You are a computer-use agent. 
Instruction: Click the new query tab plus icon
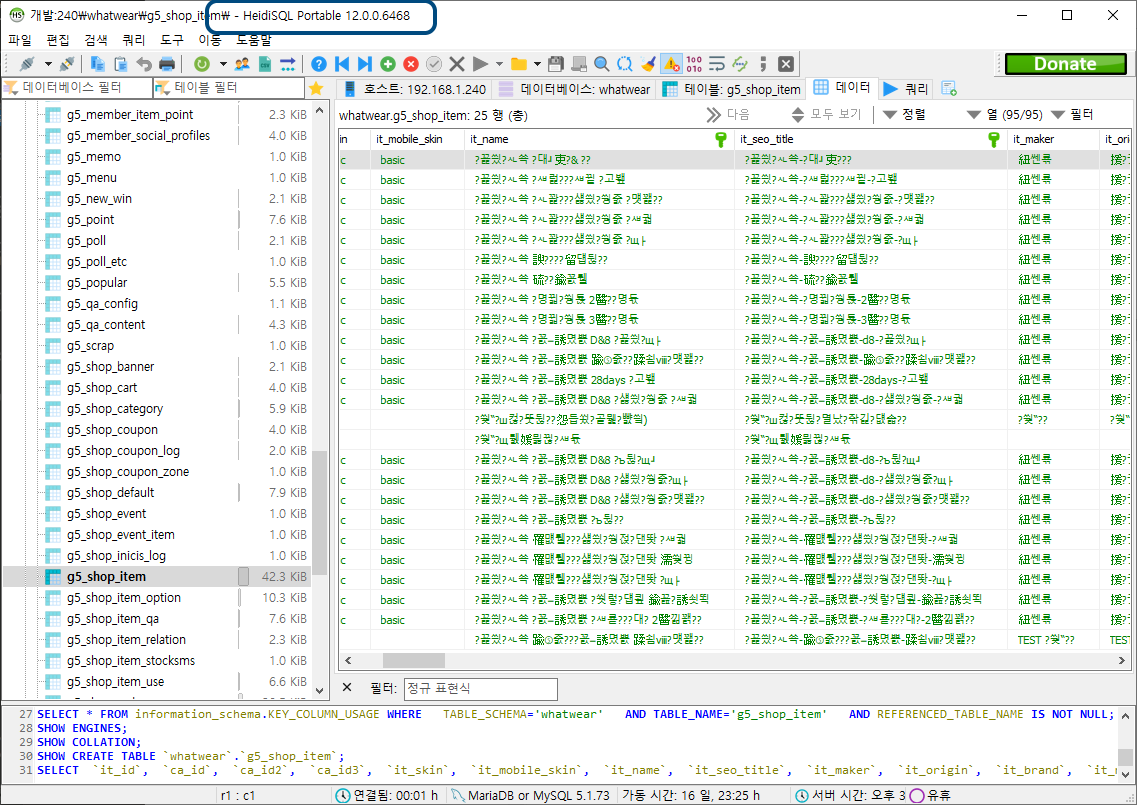pyautogui.click(x=948, y=89)
